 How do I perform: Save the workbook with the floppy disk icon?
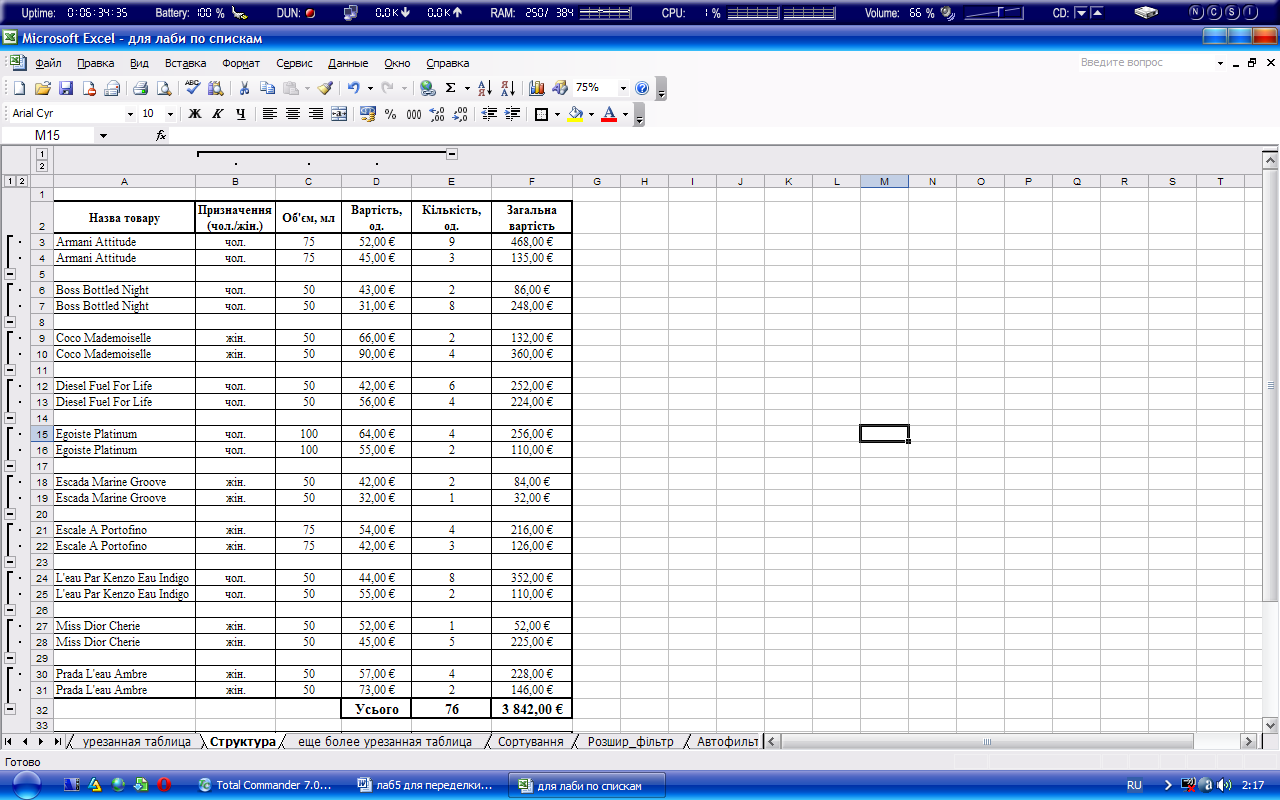66,88
